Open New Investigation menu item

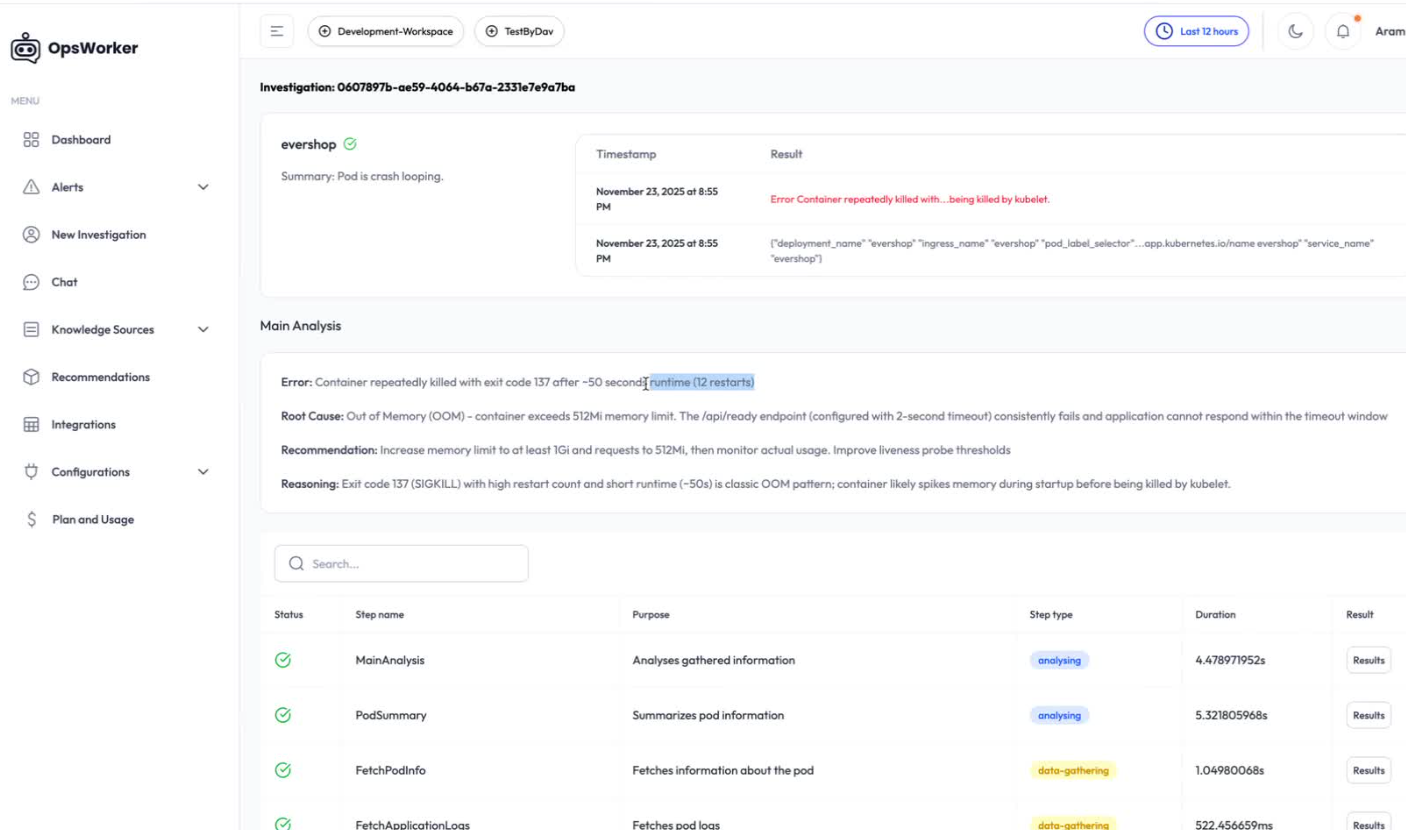[x=98, y=235]
